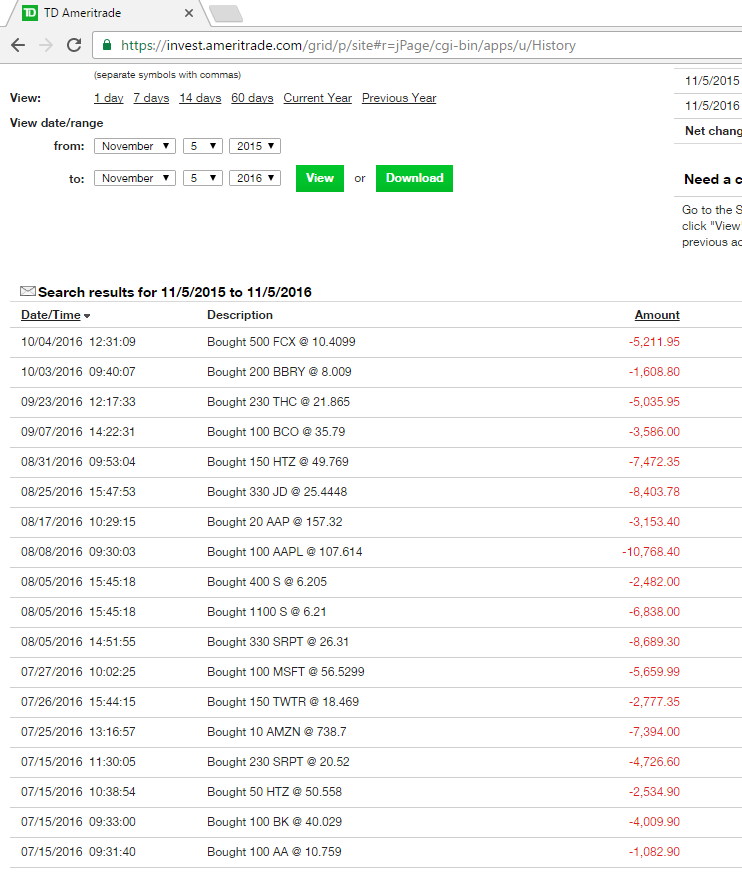This screenshot has height=873, width=742.
Task: Click the 'Bought 100 AAPL @ 107.614' description
Action: (284, 552)
